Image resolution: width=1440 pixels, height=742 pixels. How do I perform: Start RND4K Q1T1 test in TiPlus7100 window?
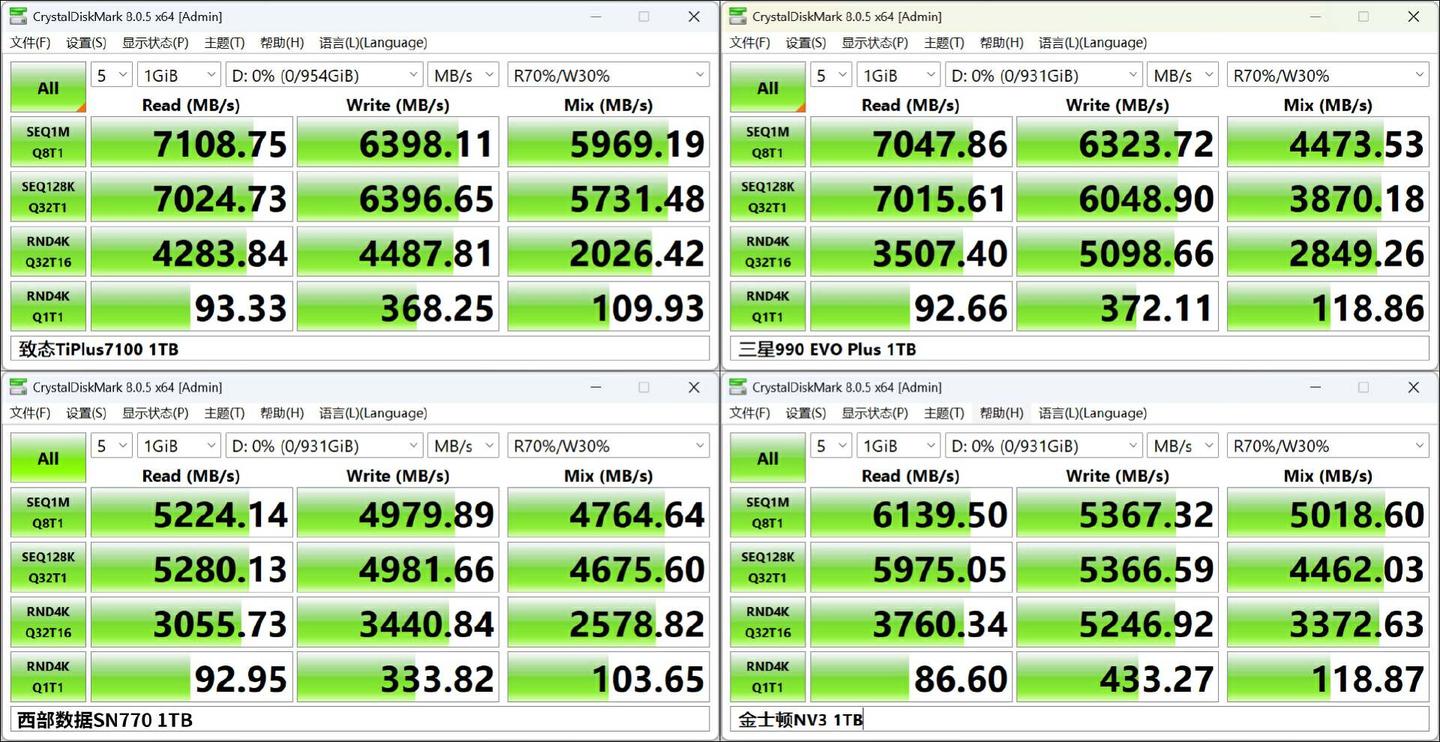[x=48, y=306]
